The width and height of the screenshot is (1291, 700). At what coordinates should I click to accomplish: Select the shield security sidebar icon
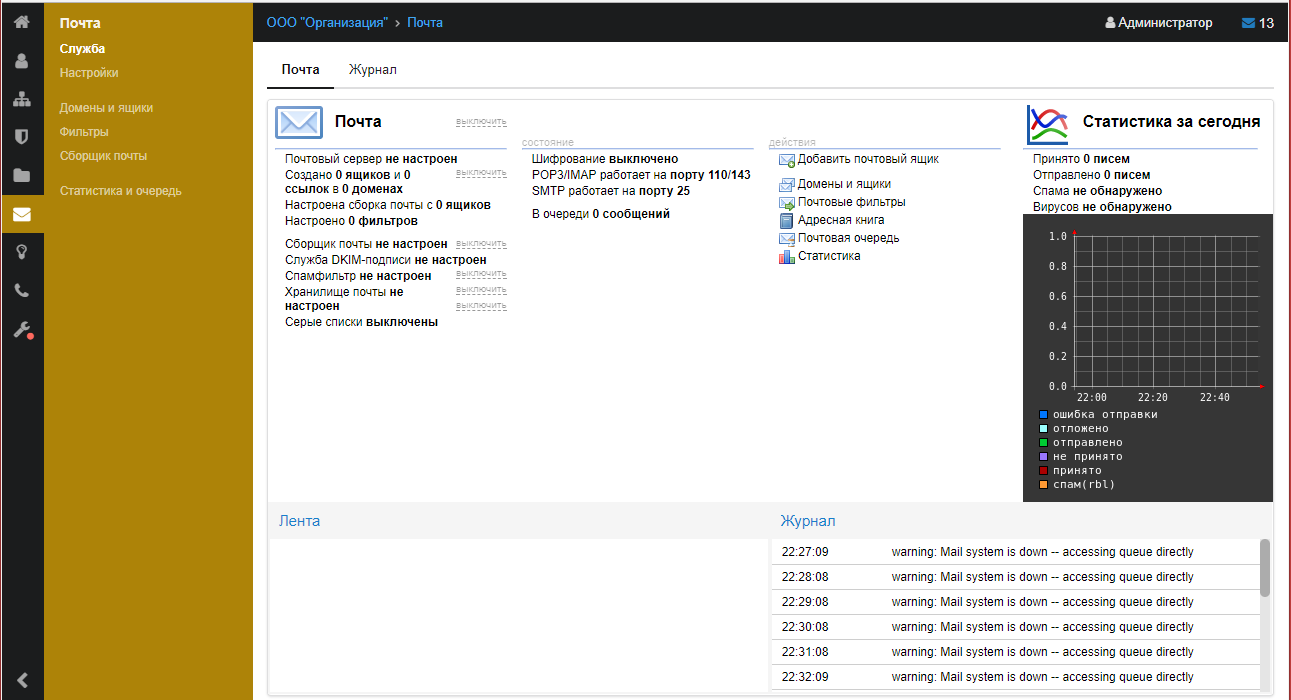[x=21, y=137]
